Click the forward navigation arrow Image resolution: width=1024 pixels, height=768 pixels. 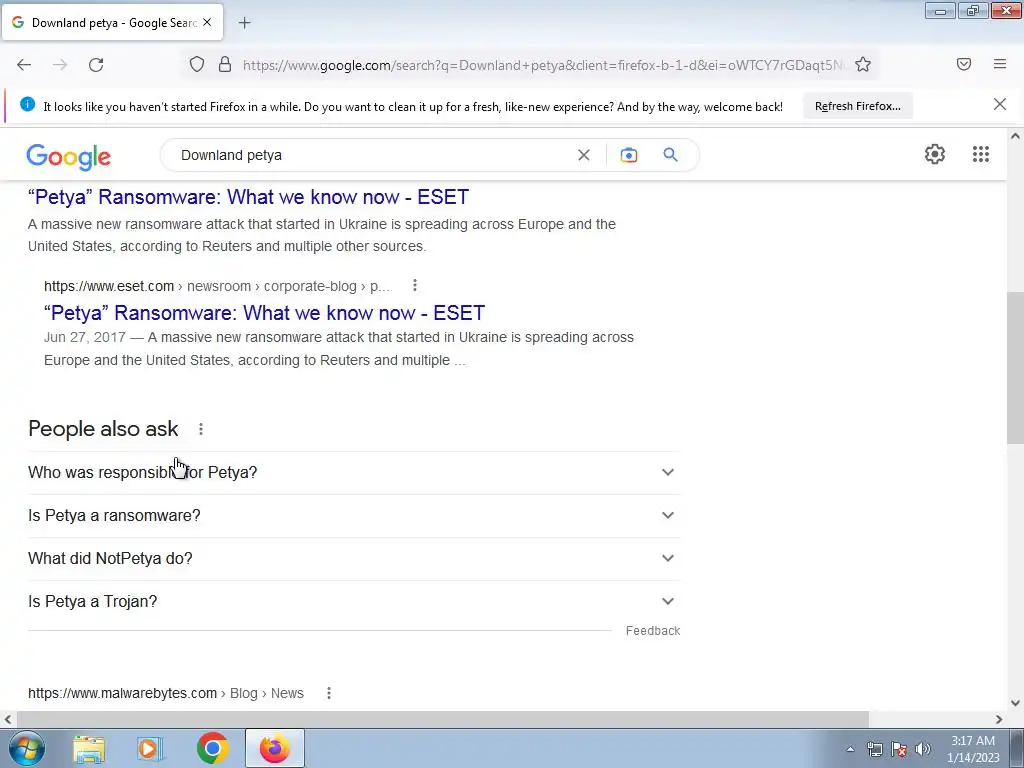click(60, 65)
